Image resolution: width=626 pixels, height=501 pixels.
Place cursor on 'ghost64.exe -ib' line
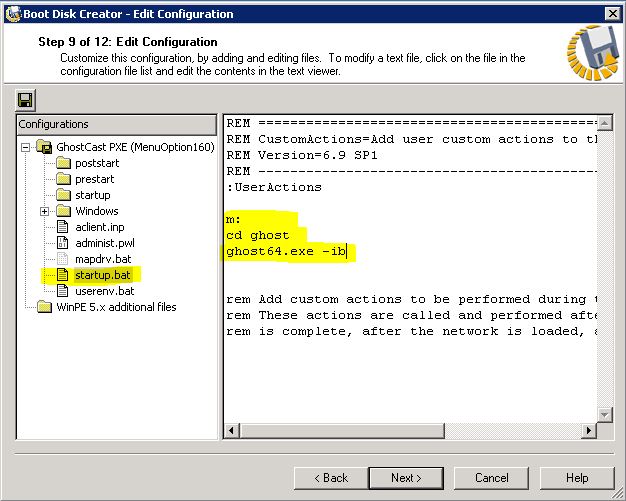(x=286, y=251)
